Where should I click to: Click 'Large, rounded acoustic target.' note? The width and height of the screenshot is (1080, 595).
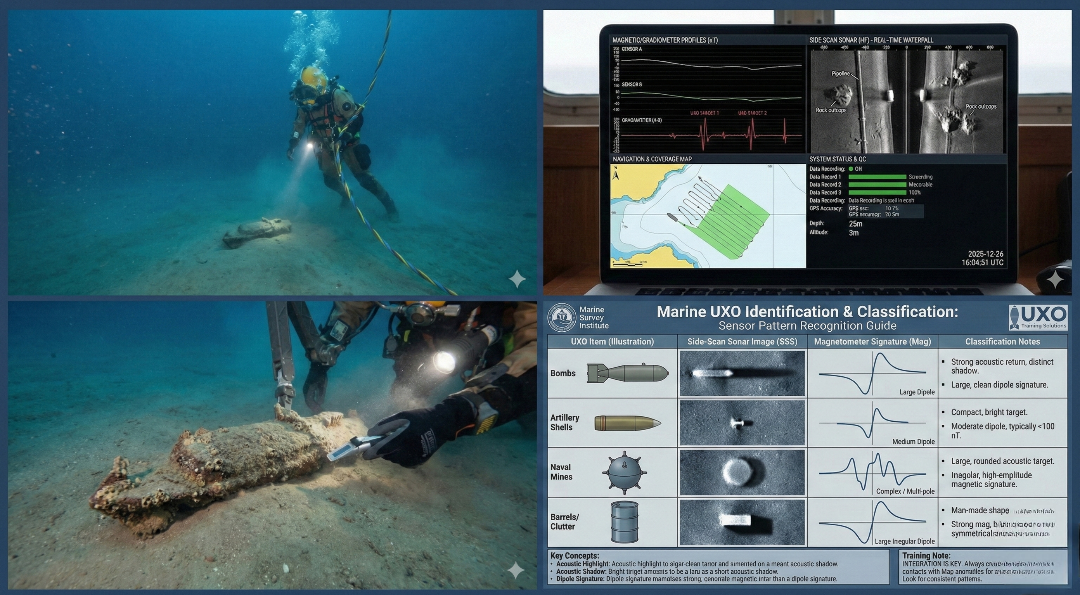coord(1002,461)
